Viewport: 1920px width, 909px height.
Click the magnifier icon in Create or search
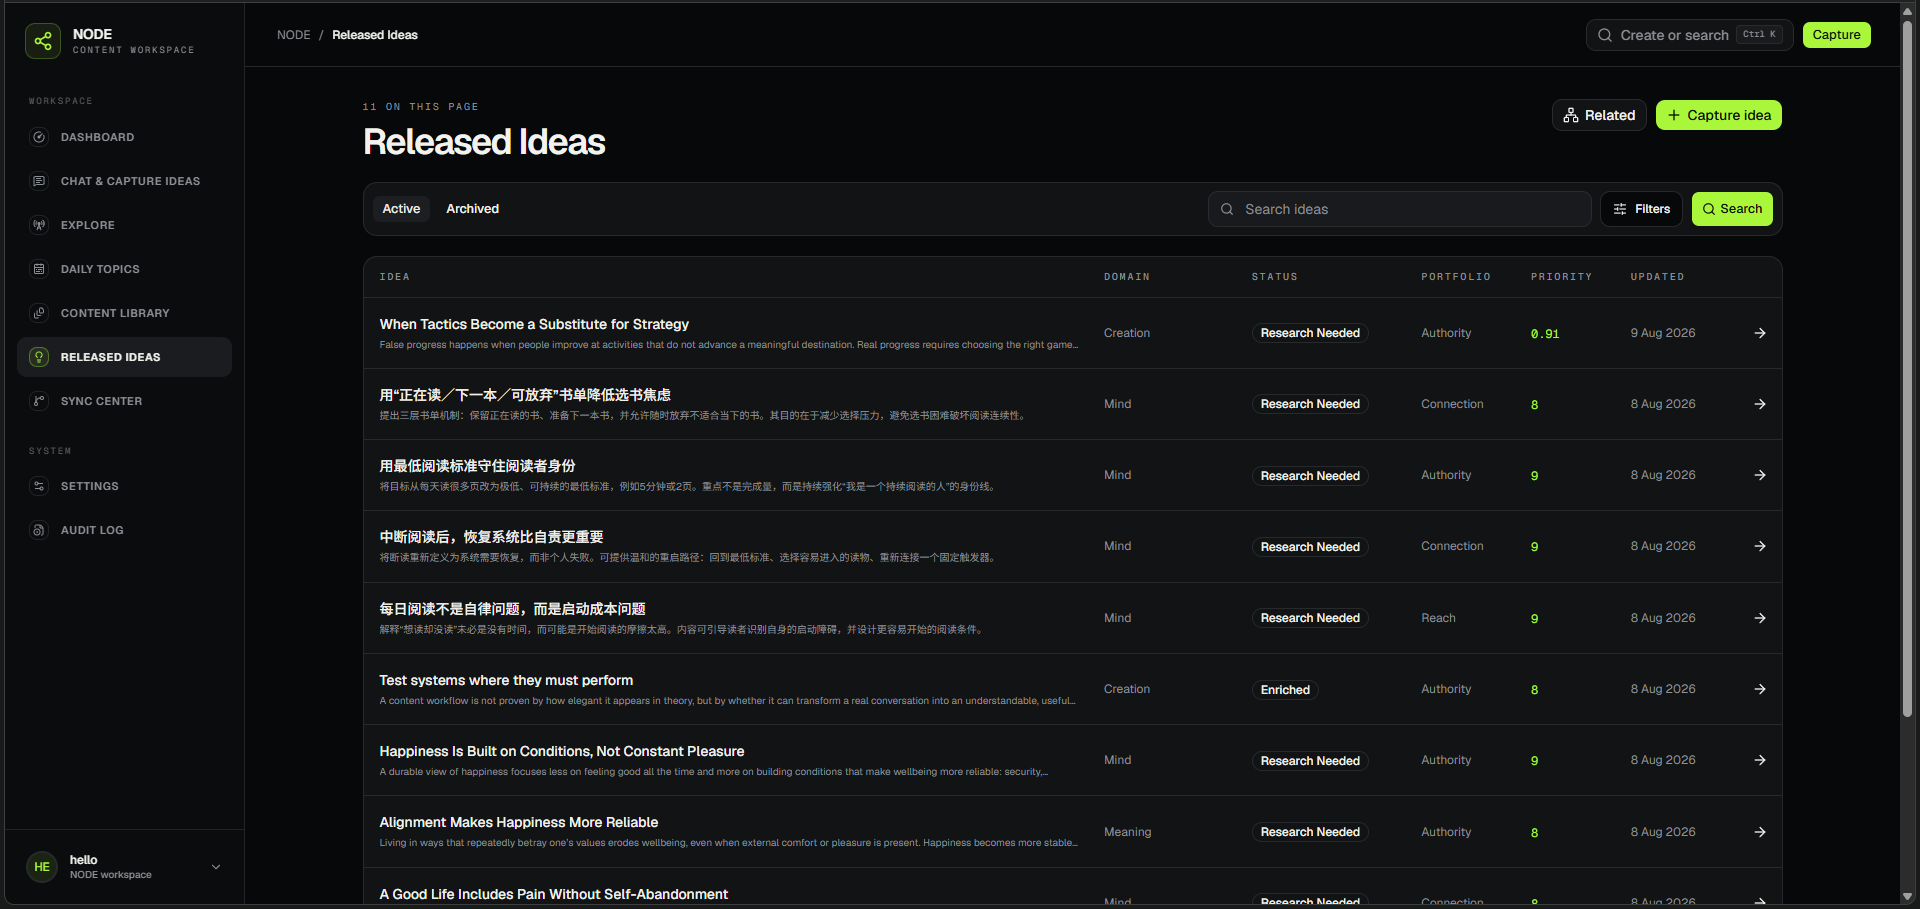pos(1605,35)
